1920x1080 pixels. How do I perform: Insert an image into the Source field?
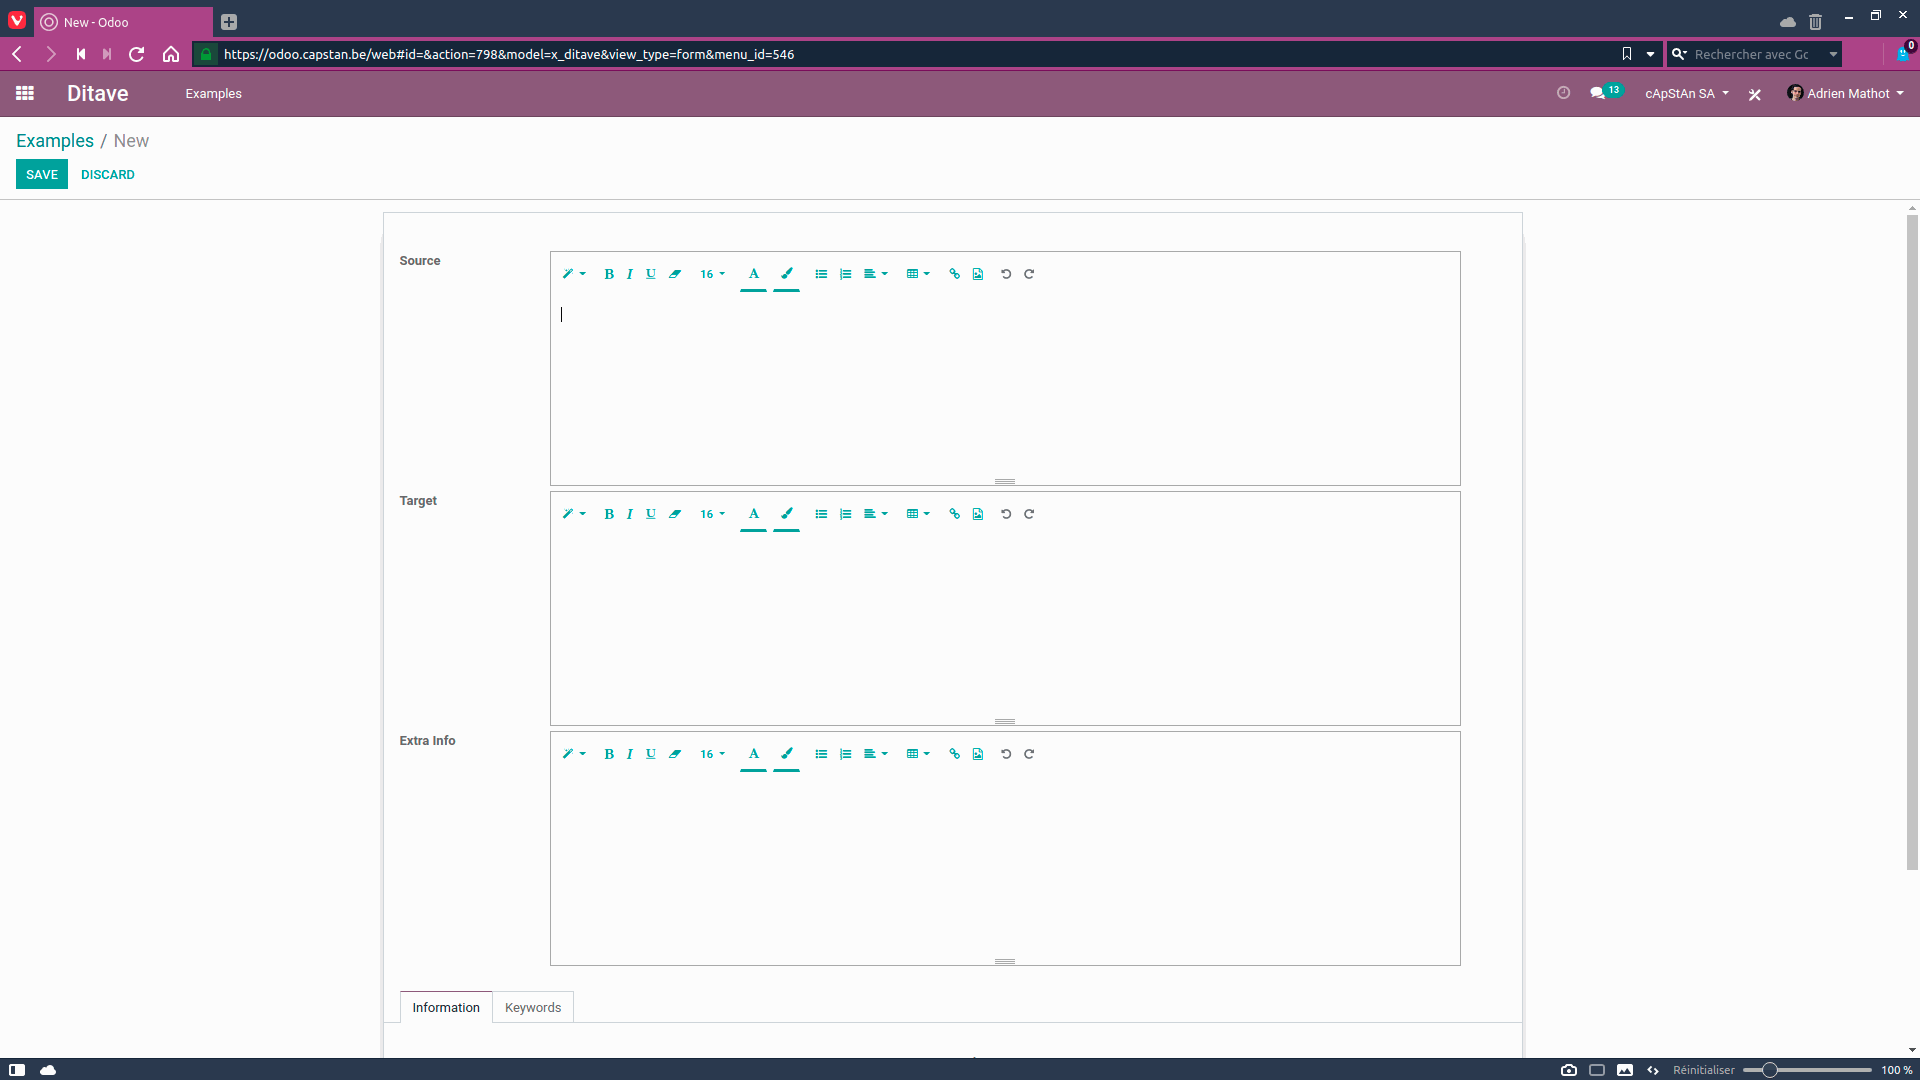978,274
